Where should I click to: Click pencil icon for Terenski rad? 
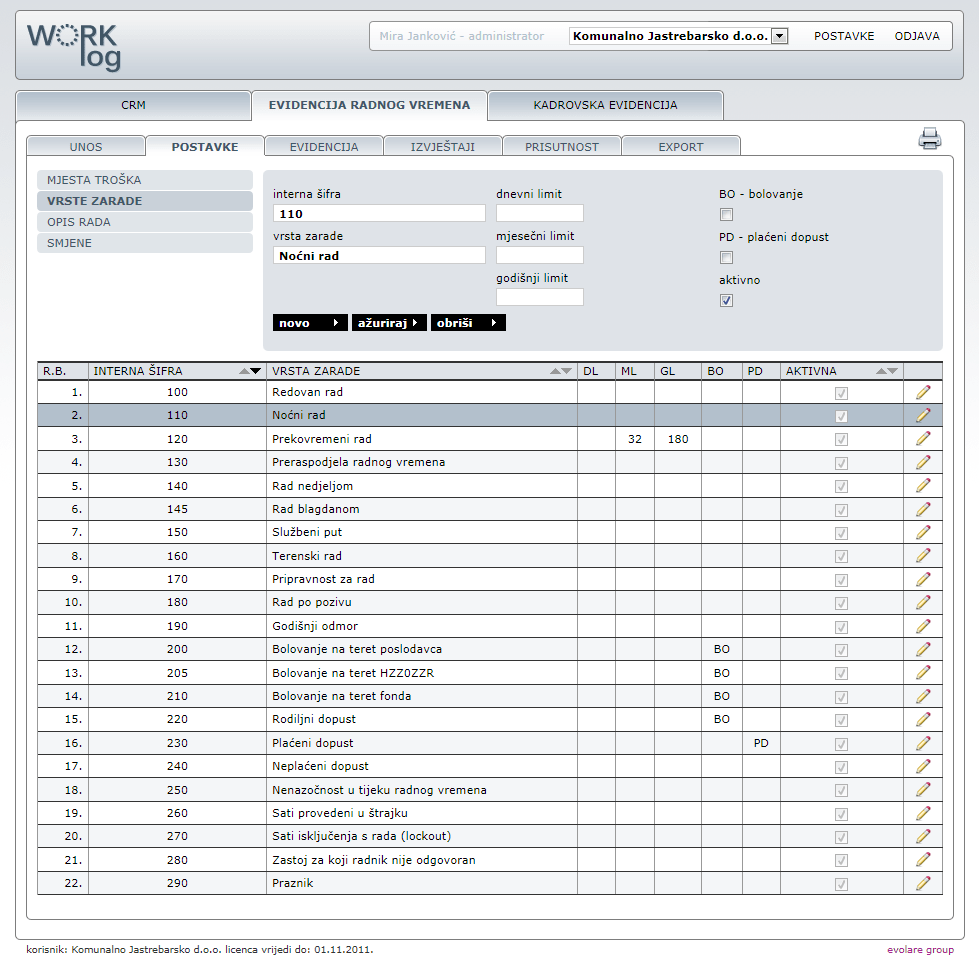pyautogui.click(x=923, y=556)
